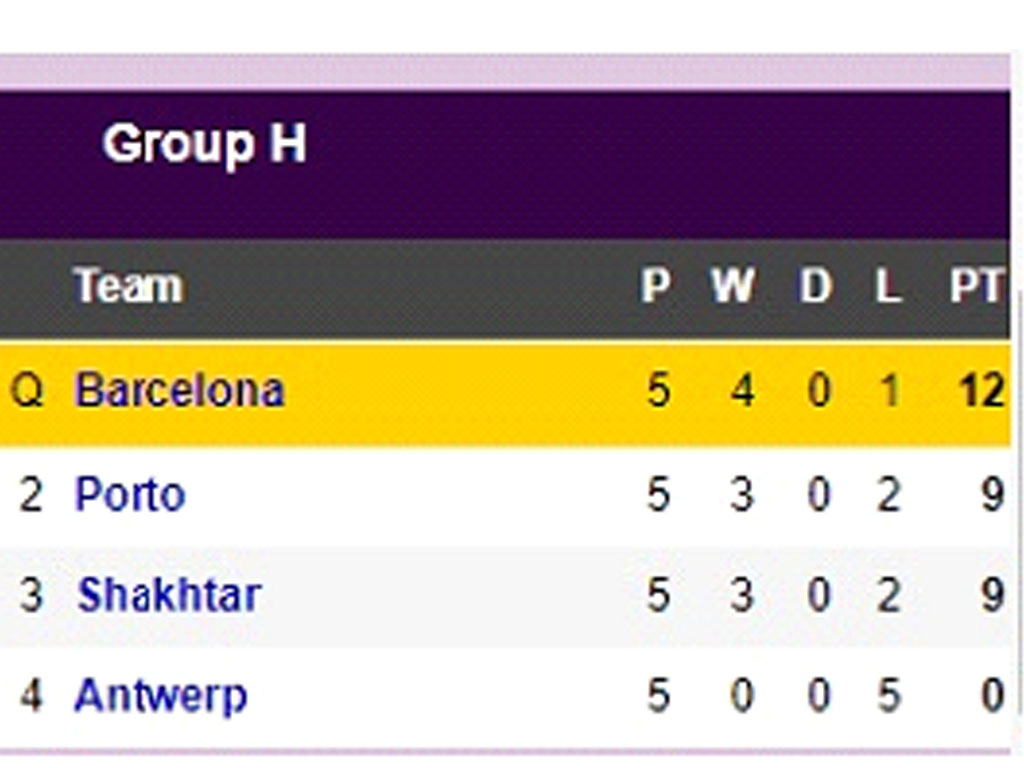Click Antwerp's 5 losses value
This screenshot has width=1024, height=768.
889,696
